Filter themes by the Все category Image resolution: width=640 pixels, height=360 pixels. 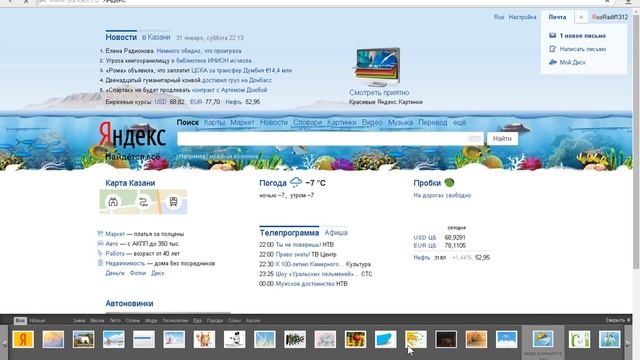20,320
